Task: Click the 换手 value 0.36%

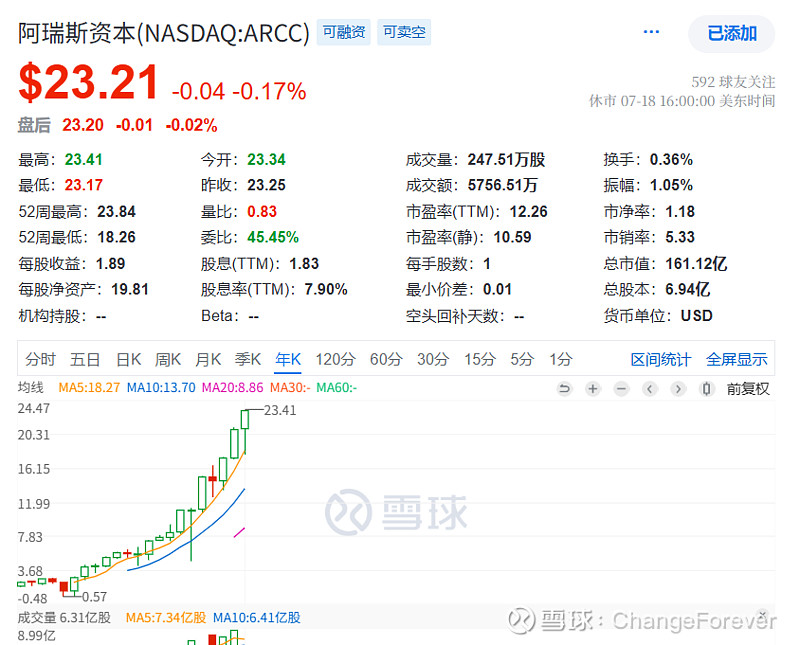Action: coord(671,160)
